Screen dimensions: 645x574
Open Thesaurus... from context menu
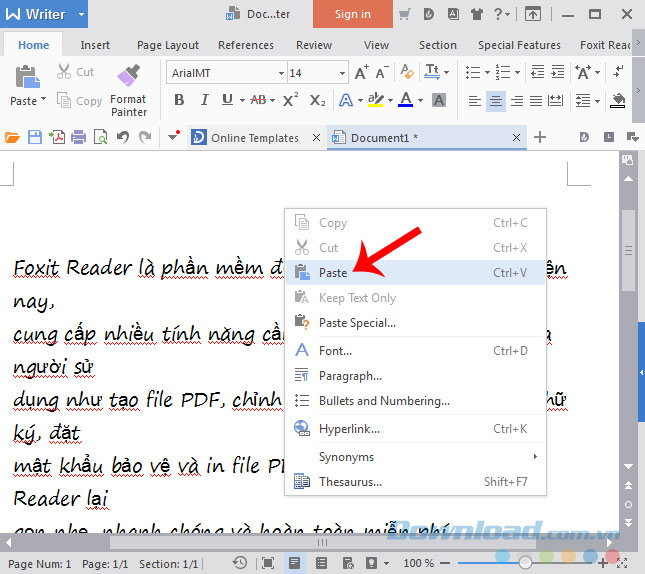[415, 481]
